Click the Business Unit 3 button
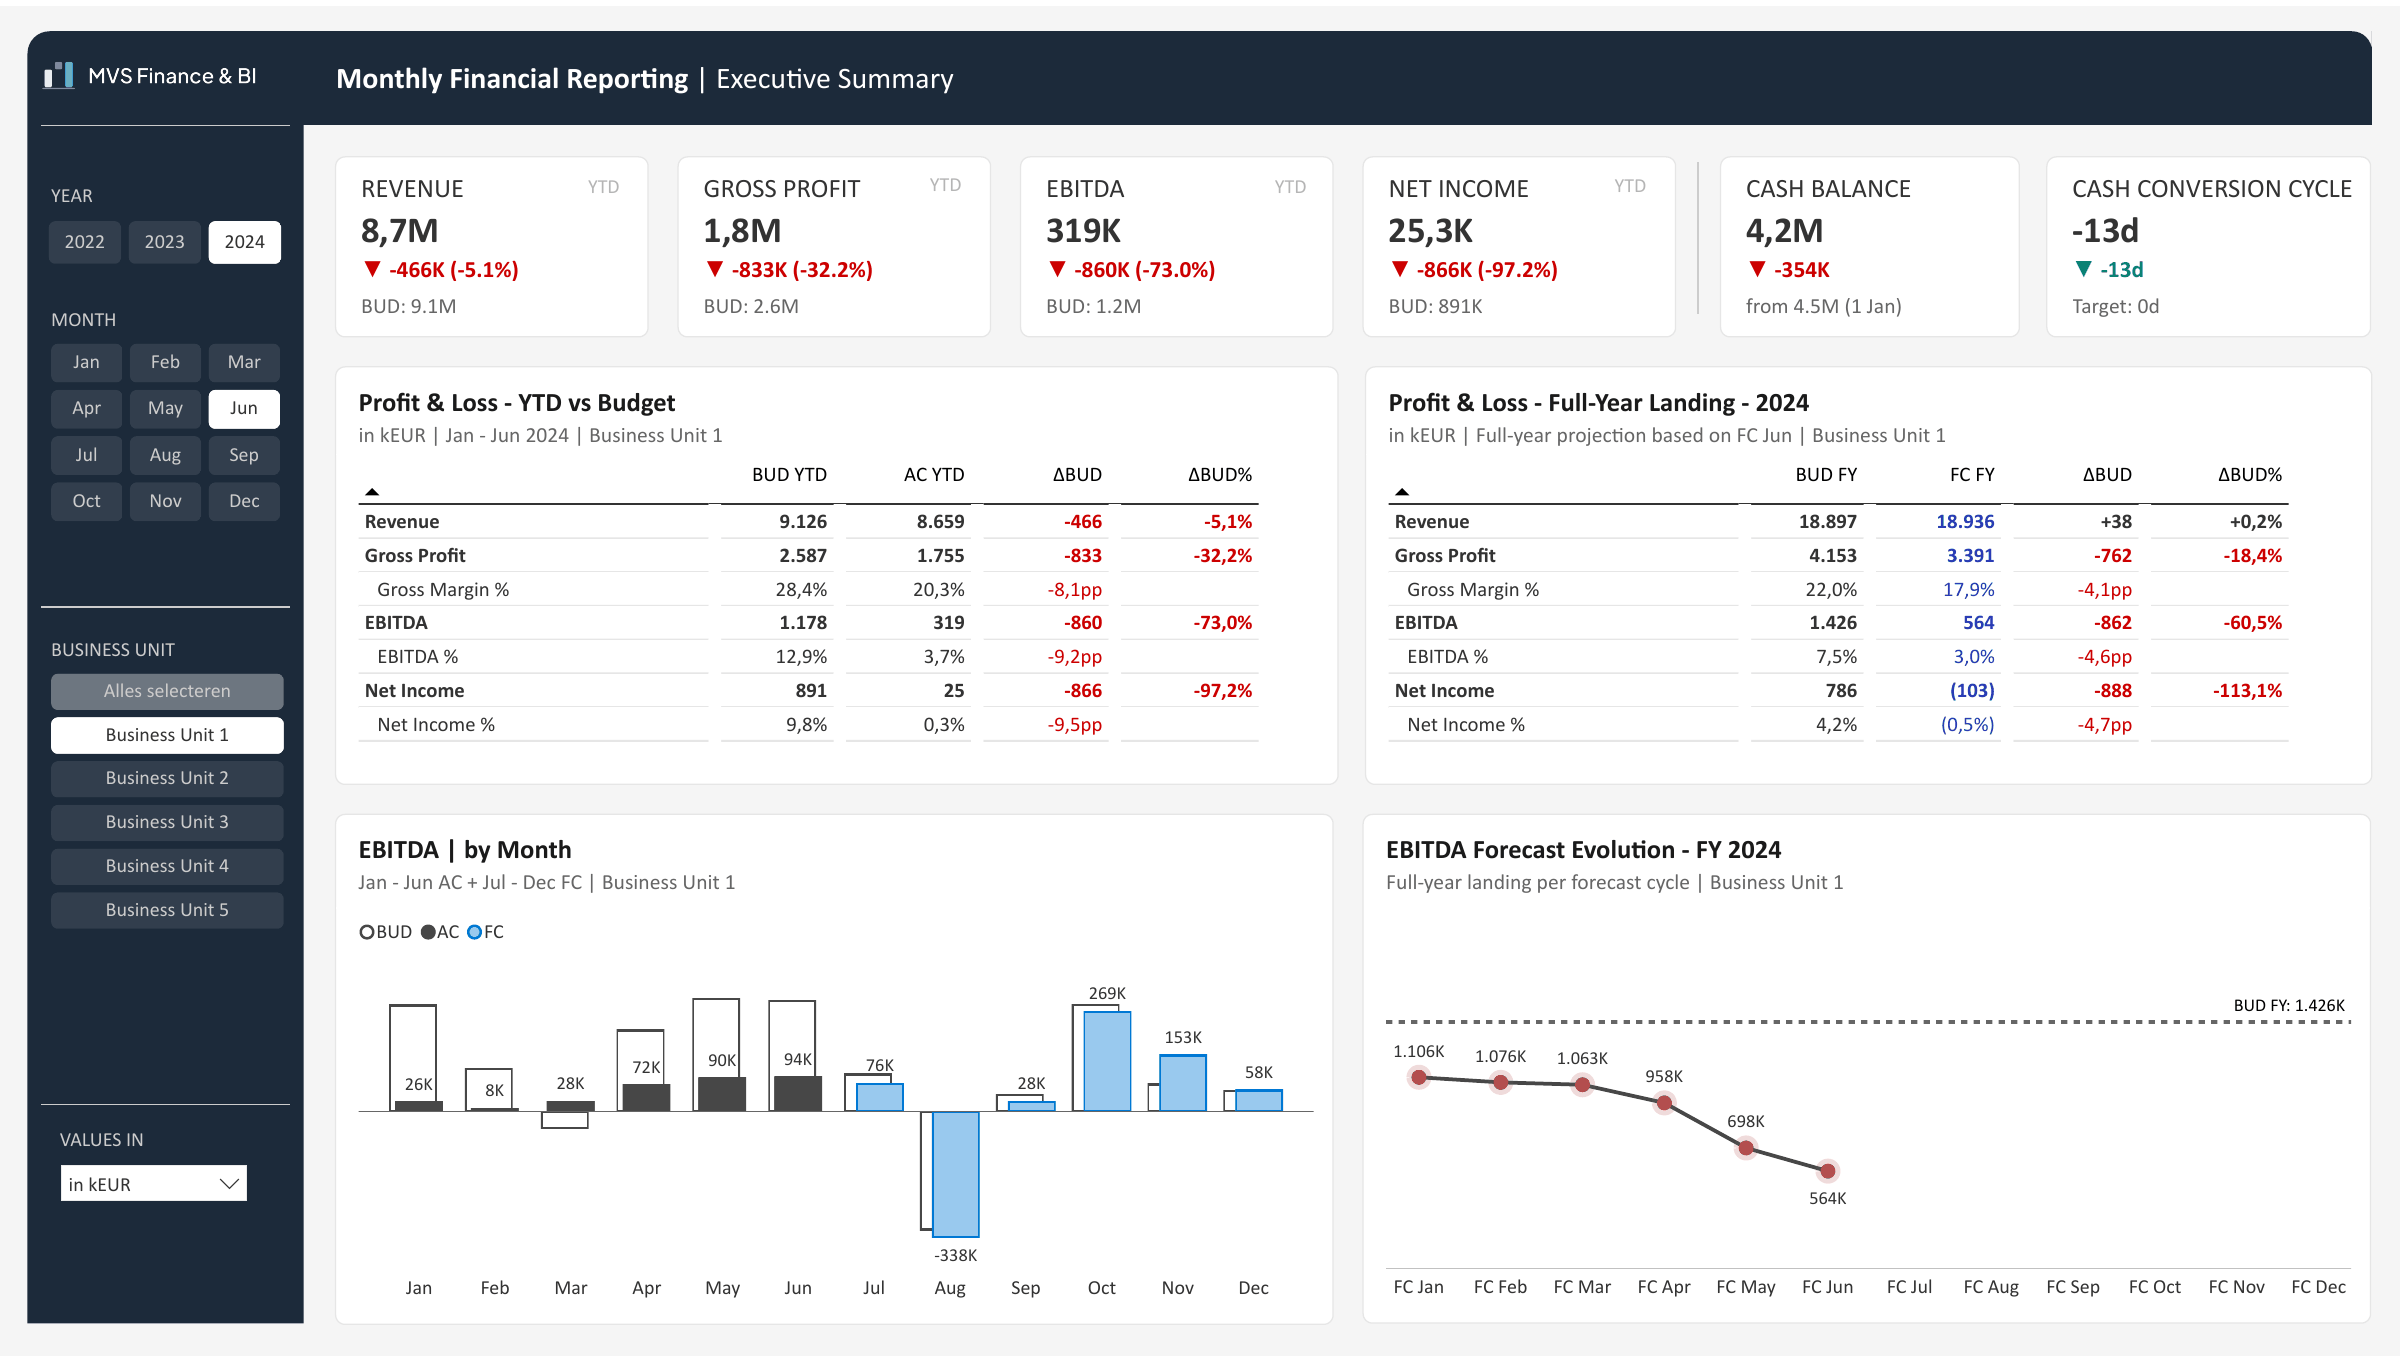This screenshot has width=2400, height=1363. coord(167,822)
